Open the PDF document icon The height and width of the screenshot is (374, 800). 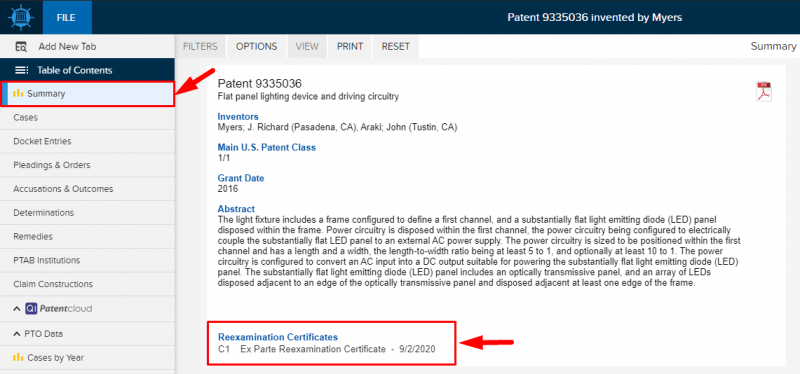tap(764, 92)
